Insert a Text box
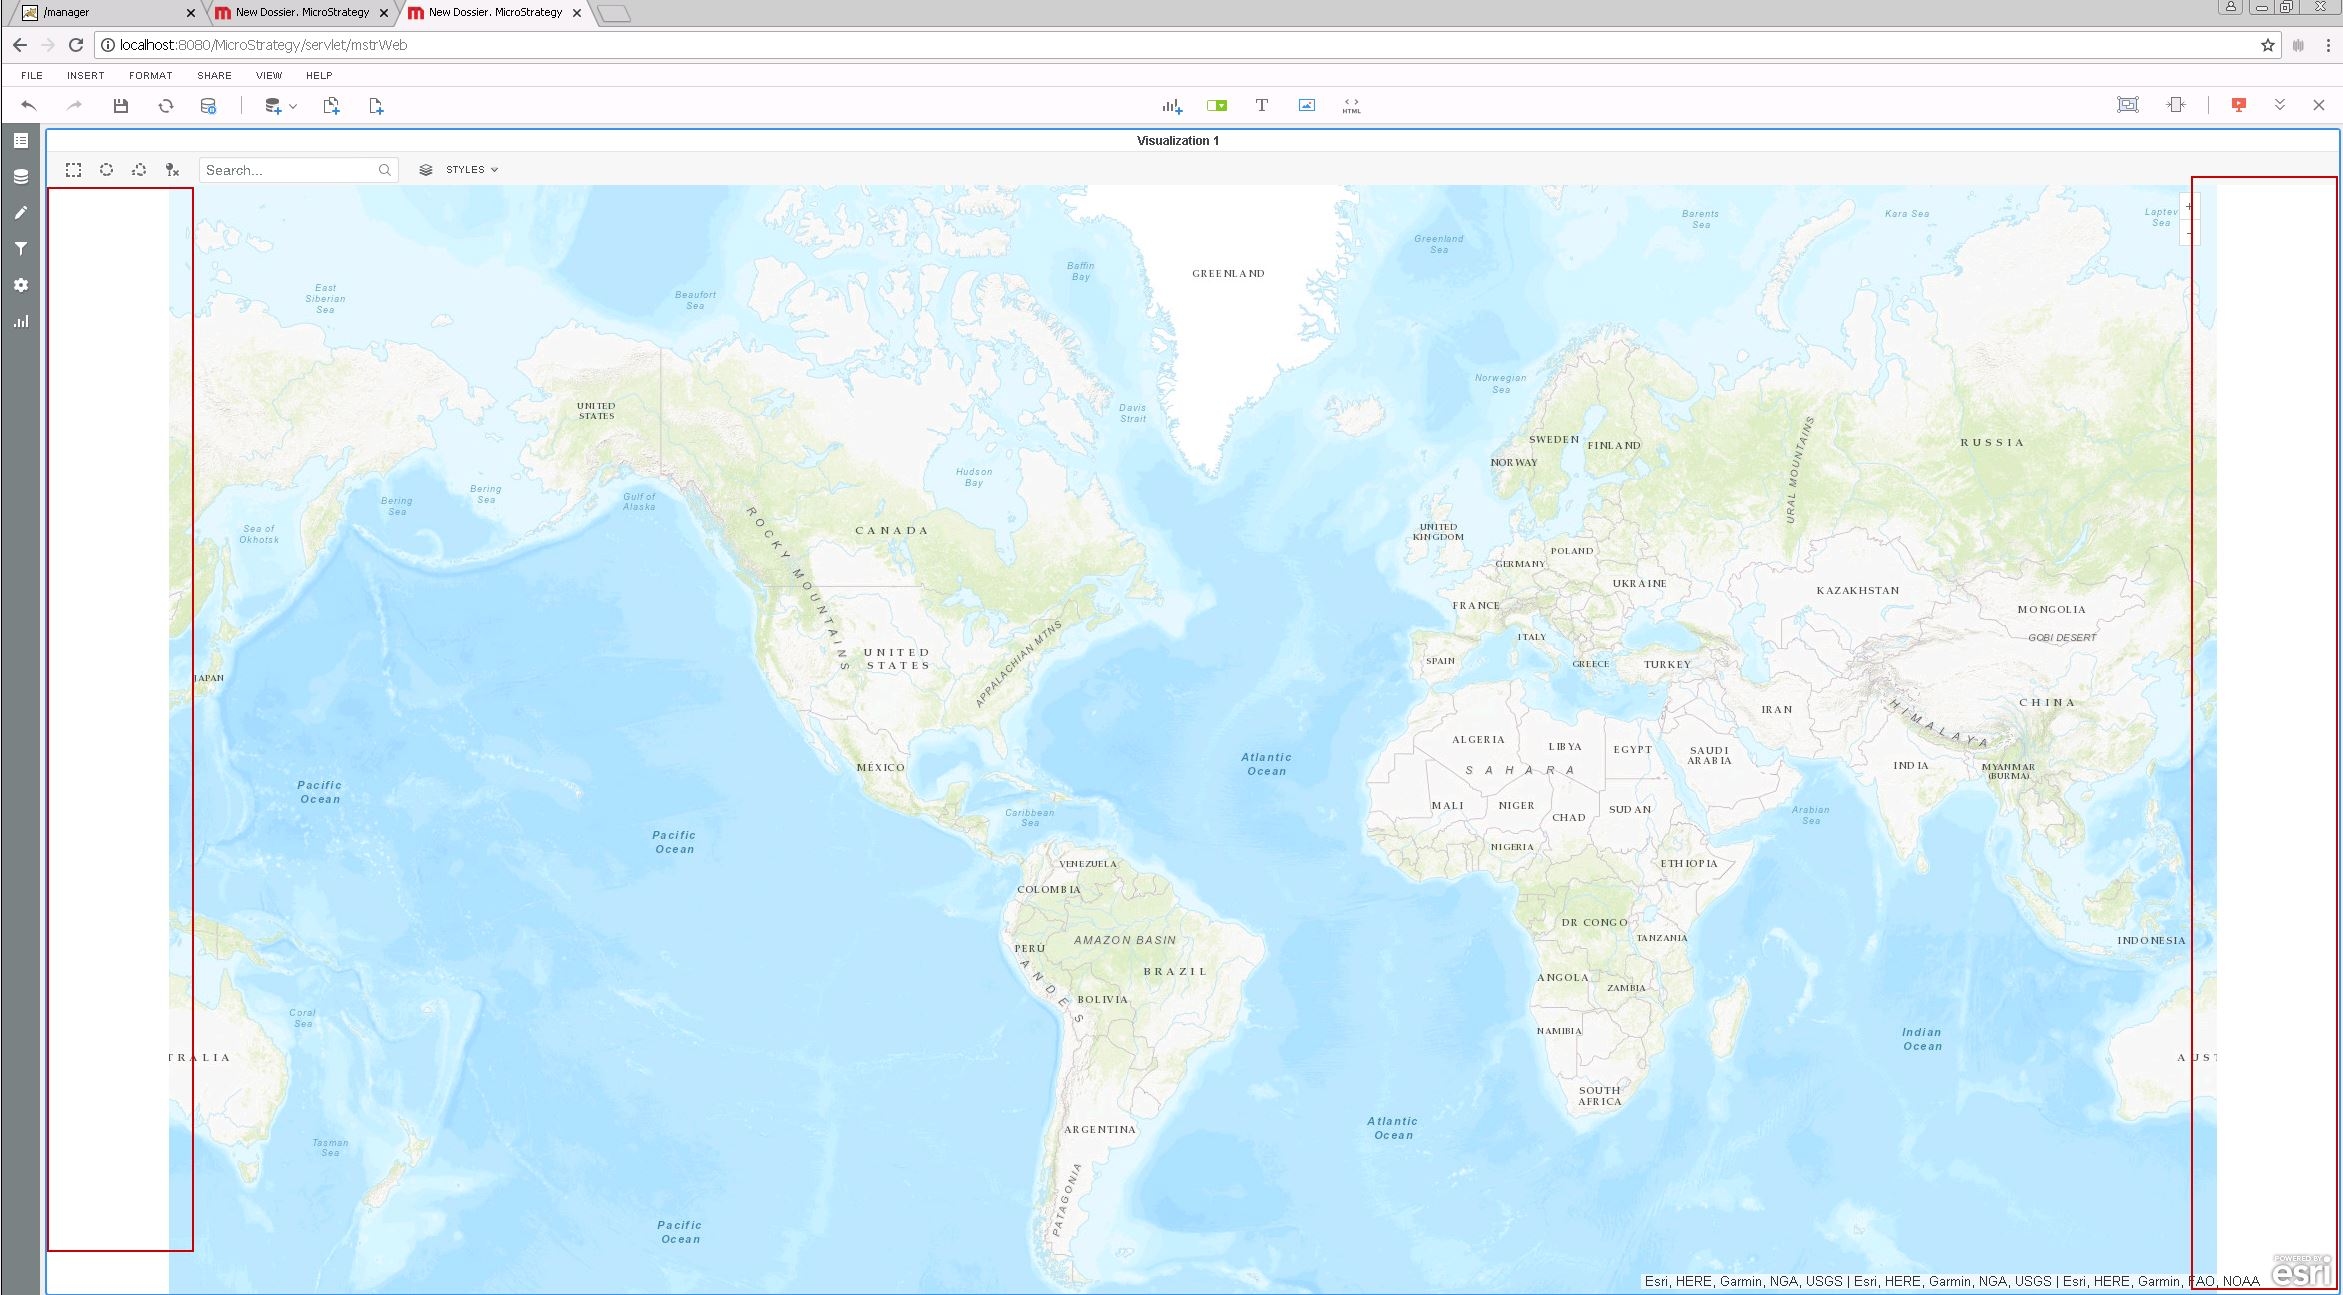 [1262, 106]
